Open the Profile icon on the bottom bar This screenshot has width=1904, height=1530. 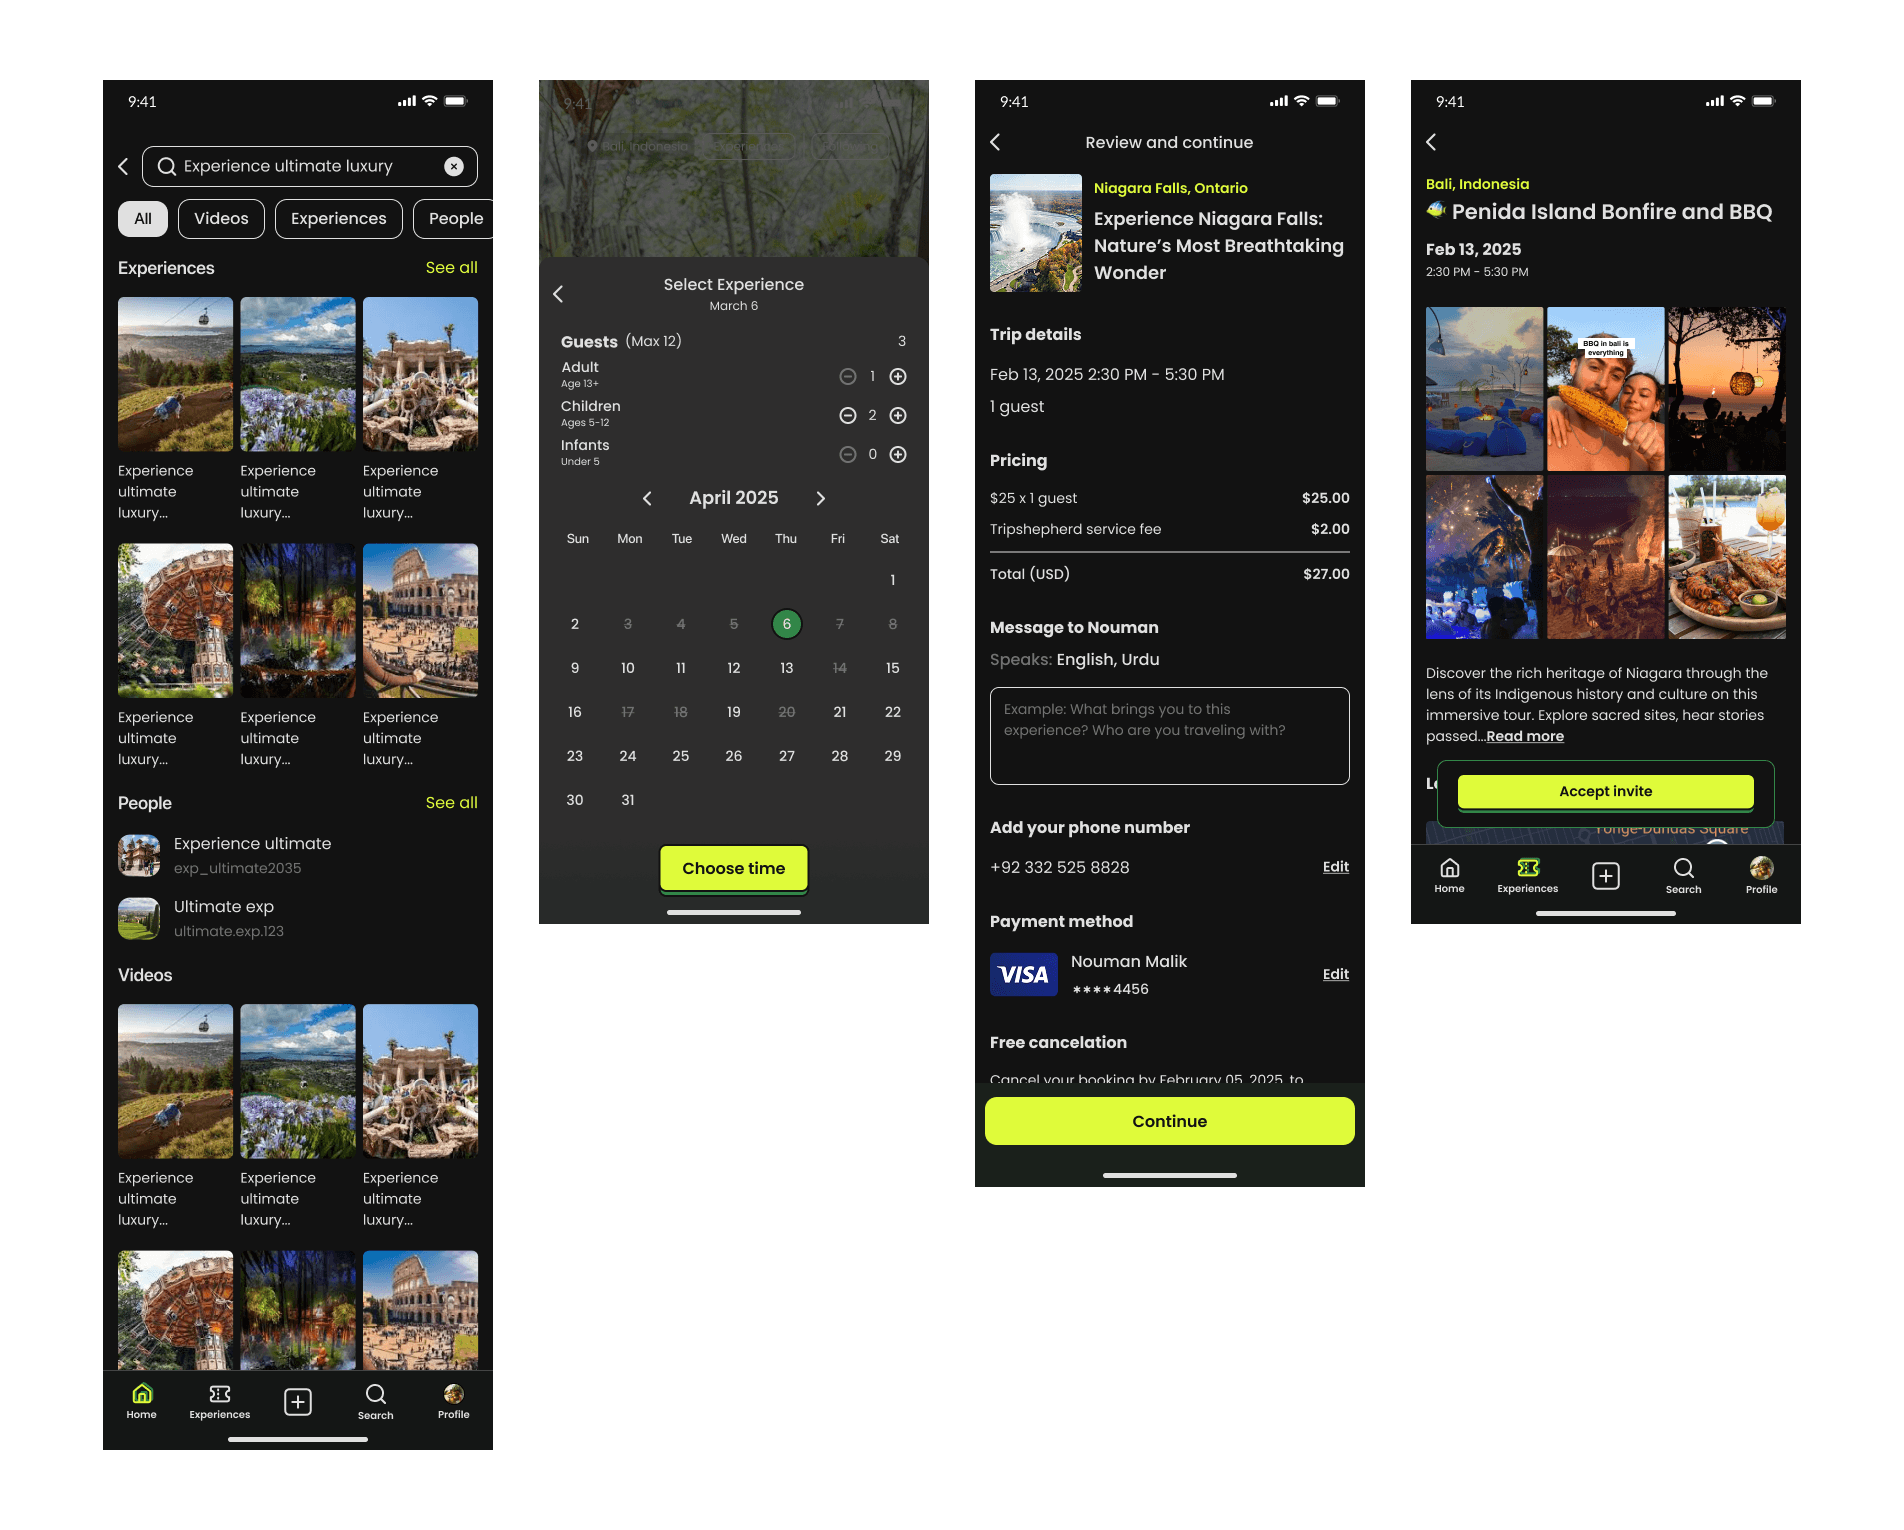pyautogui.click(x=453, y=1398)
